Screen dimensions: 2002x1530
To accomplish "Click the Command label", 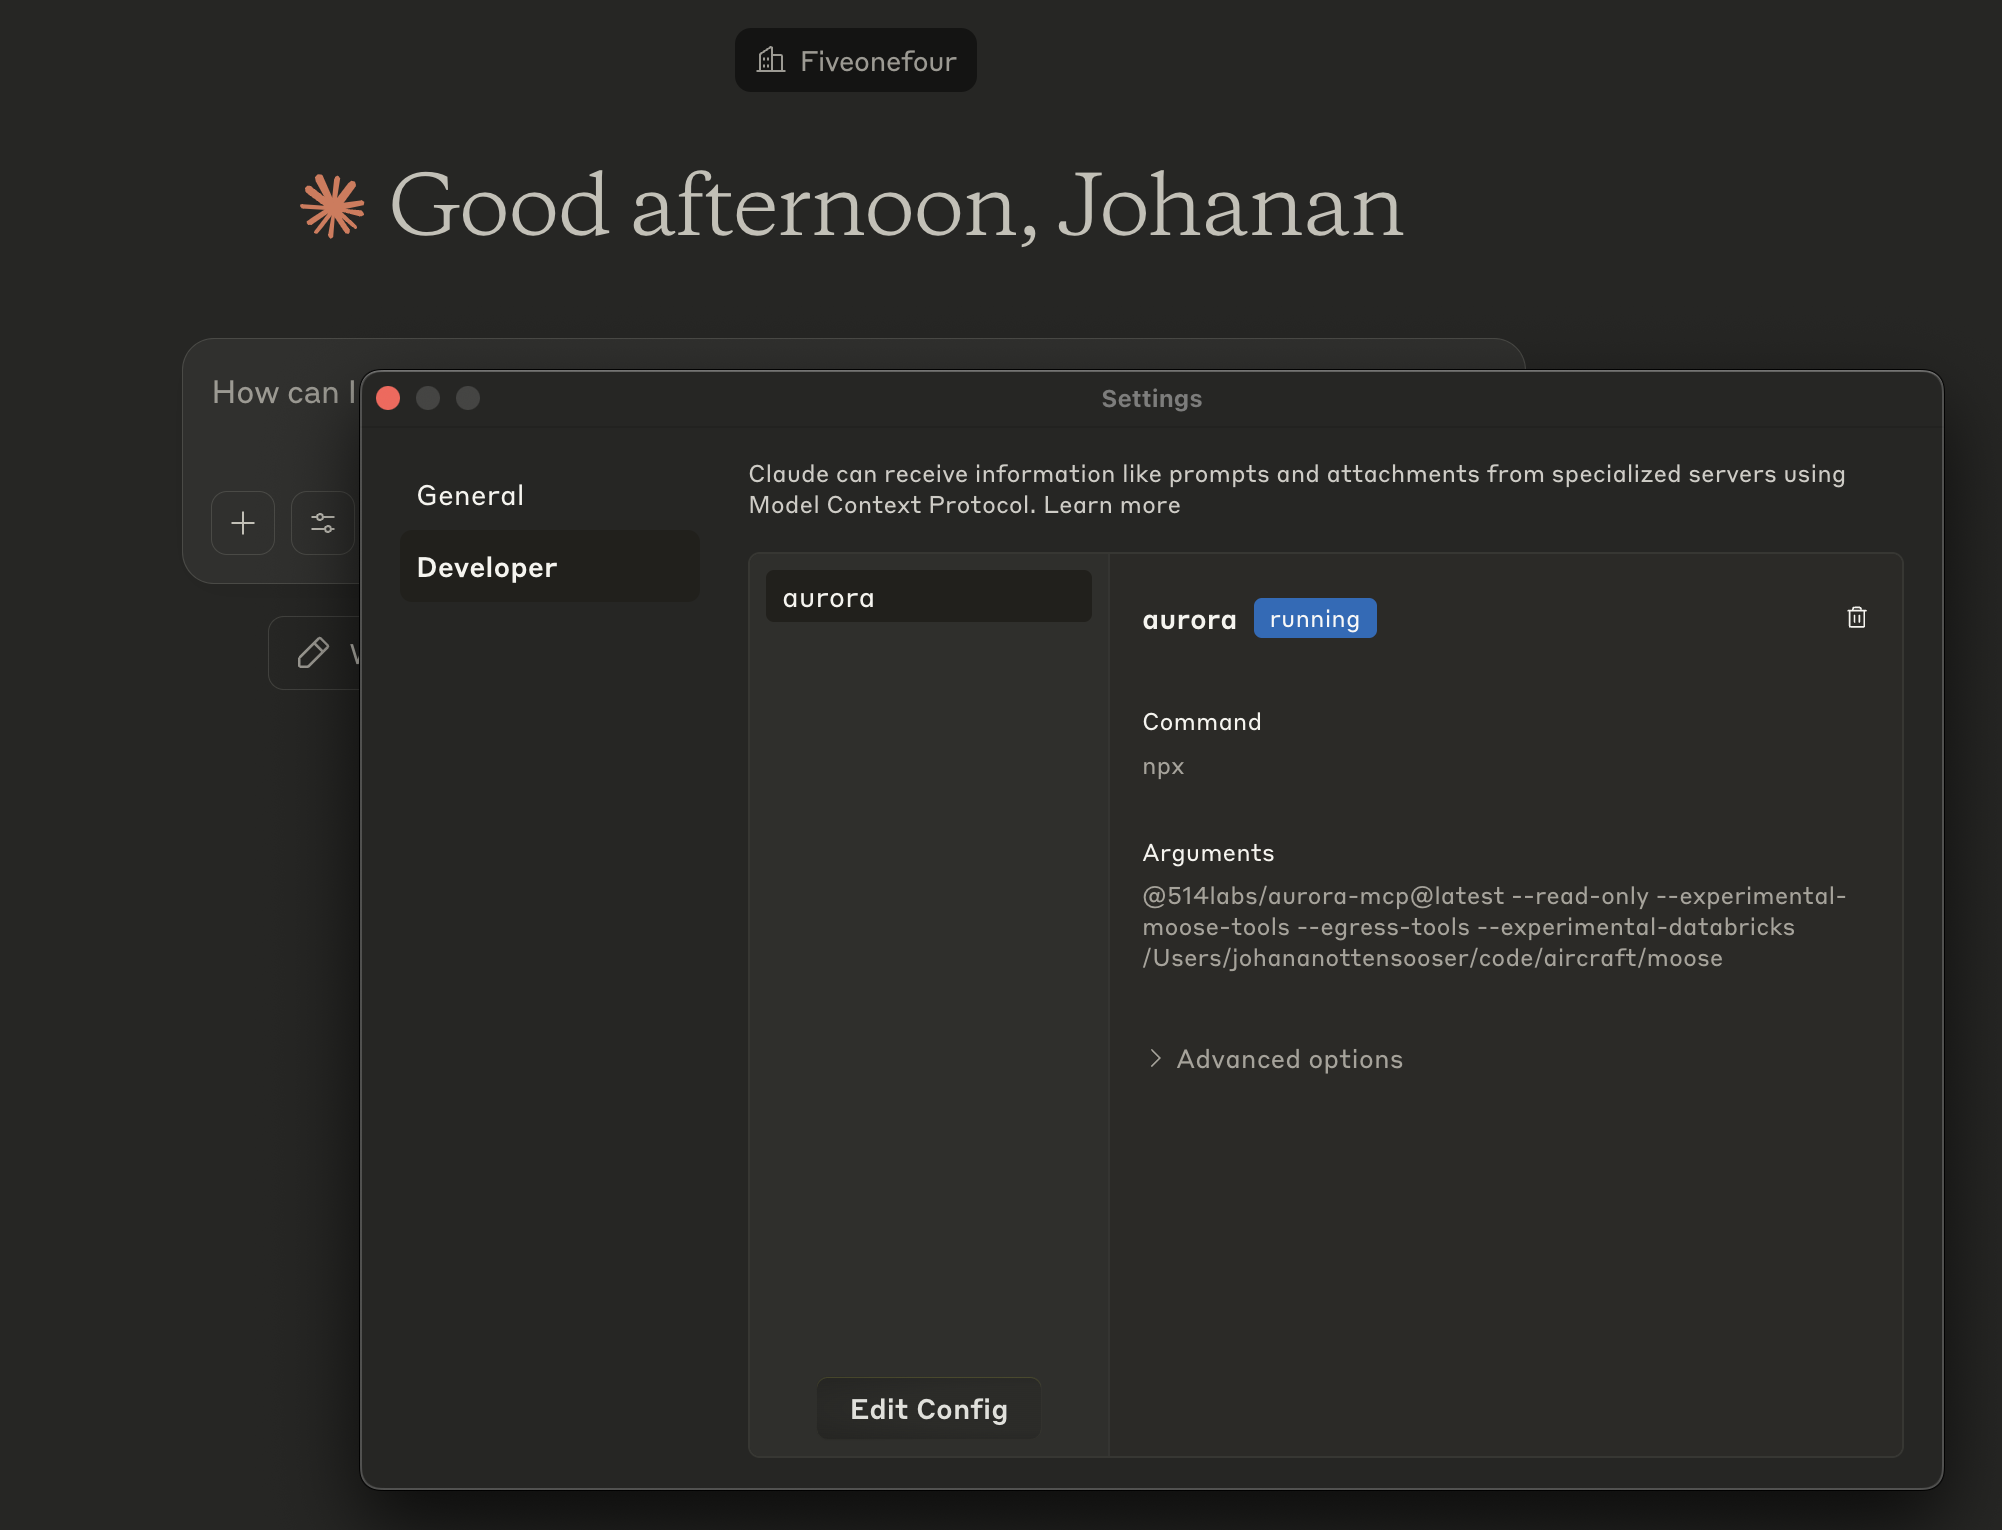I will pos(1202,722).
